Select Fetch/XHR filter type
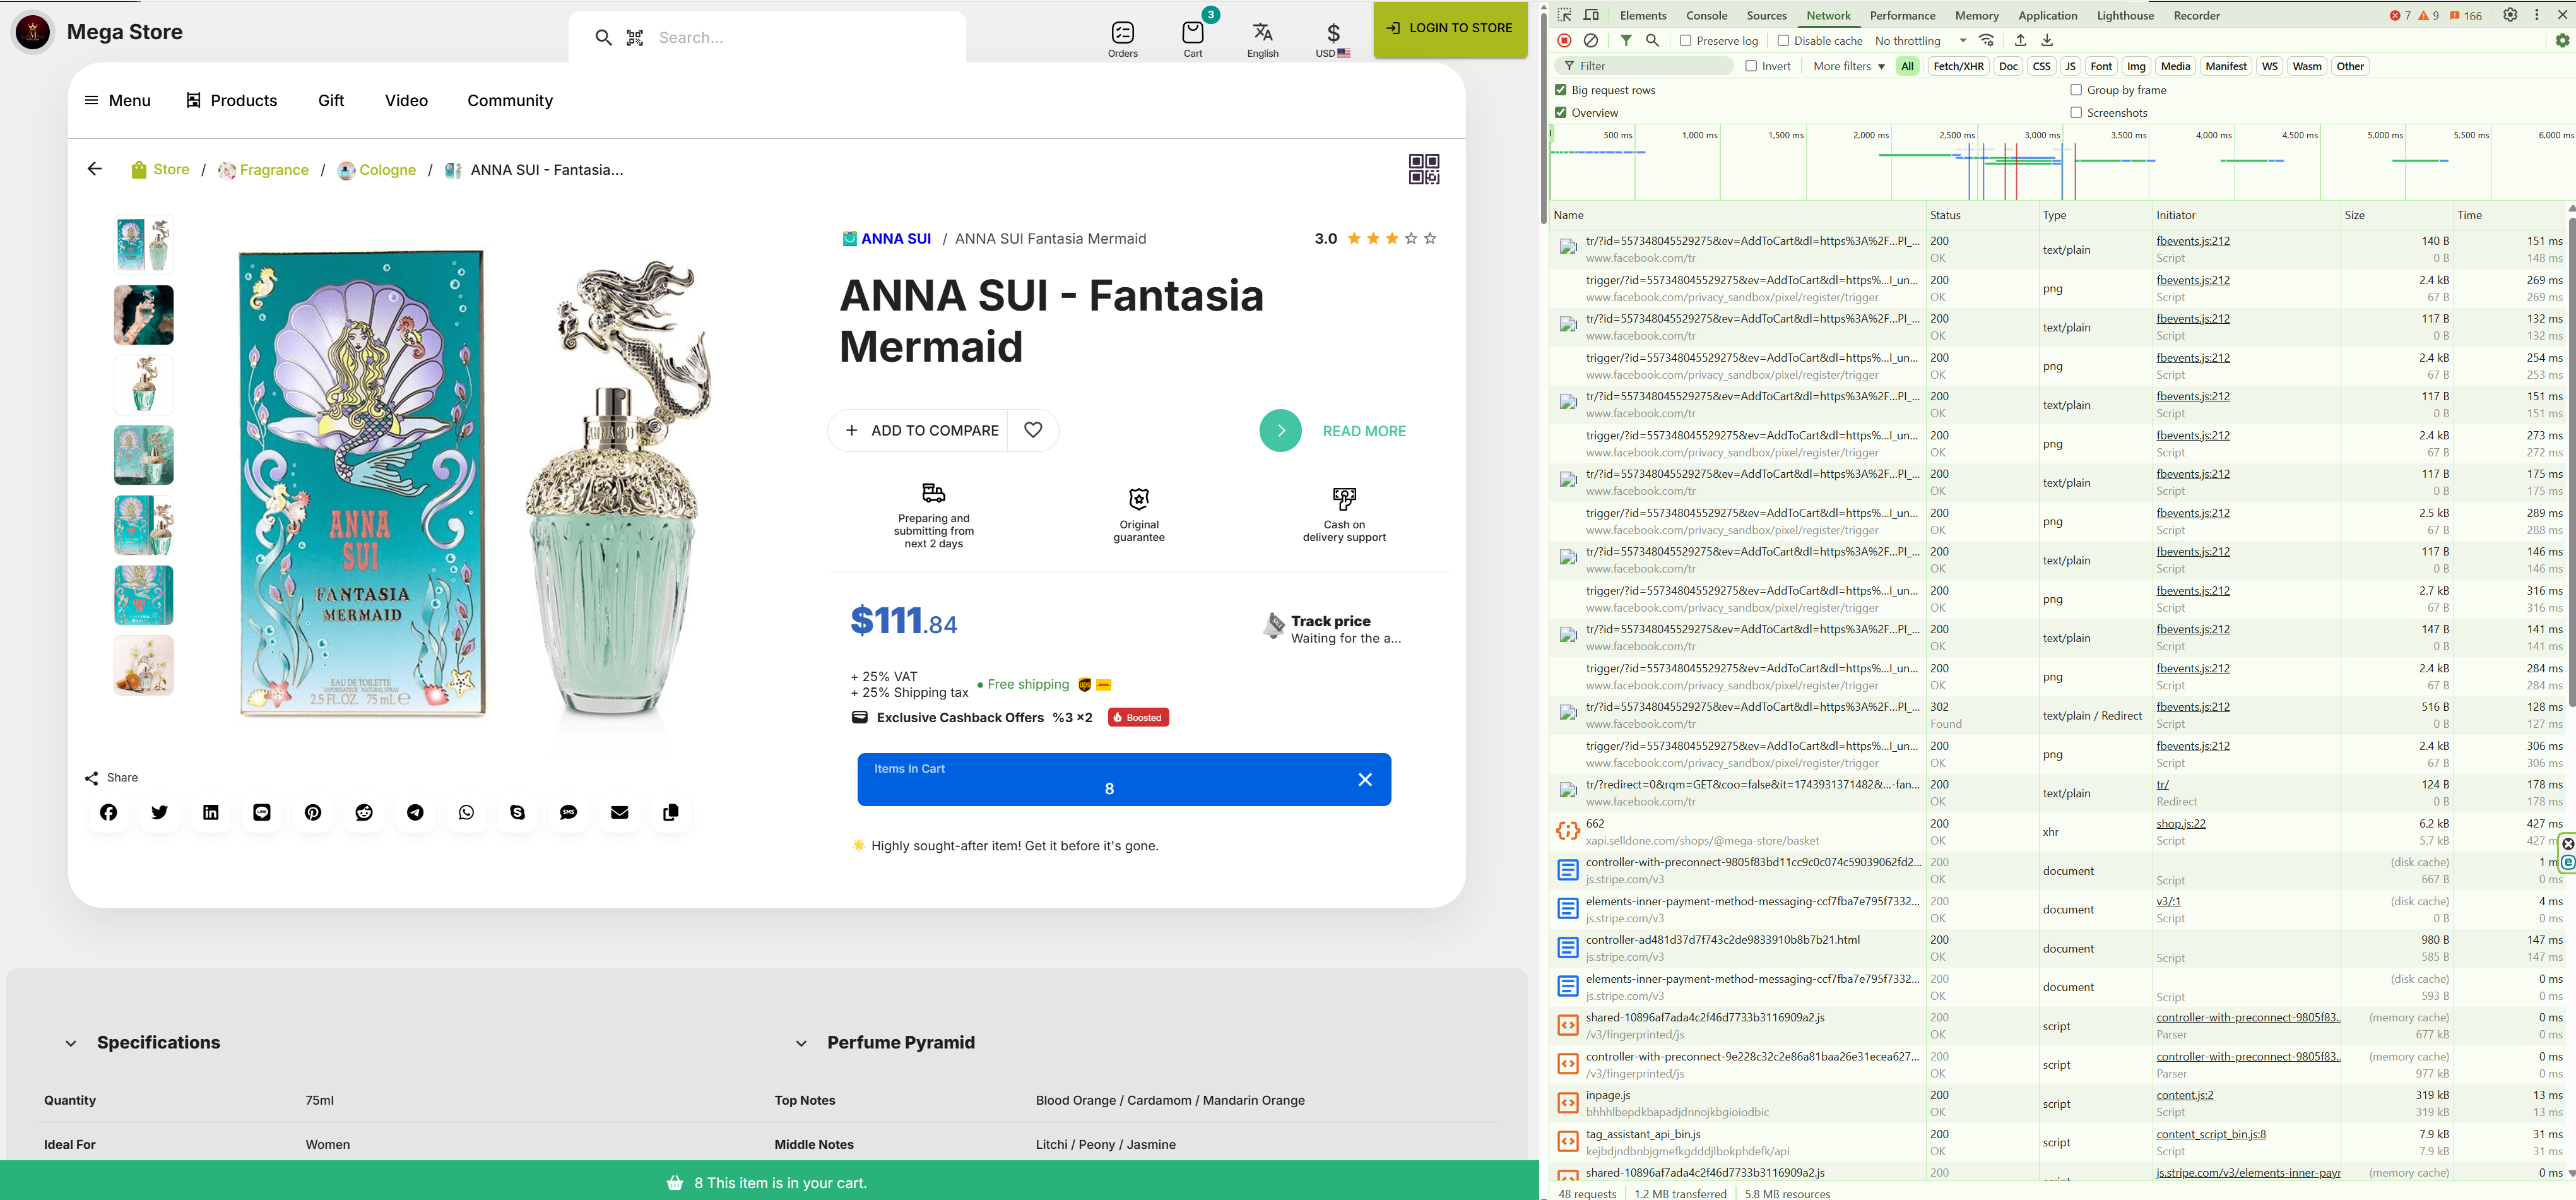The image size is (2576, 1200). pyautogui.click(x=1957, y=66)
